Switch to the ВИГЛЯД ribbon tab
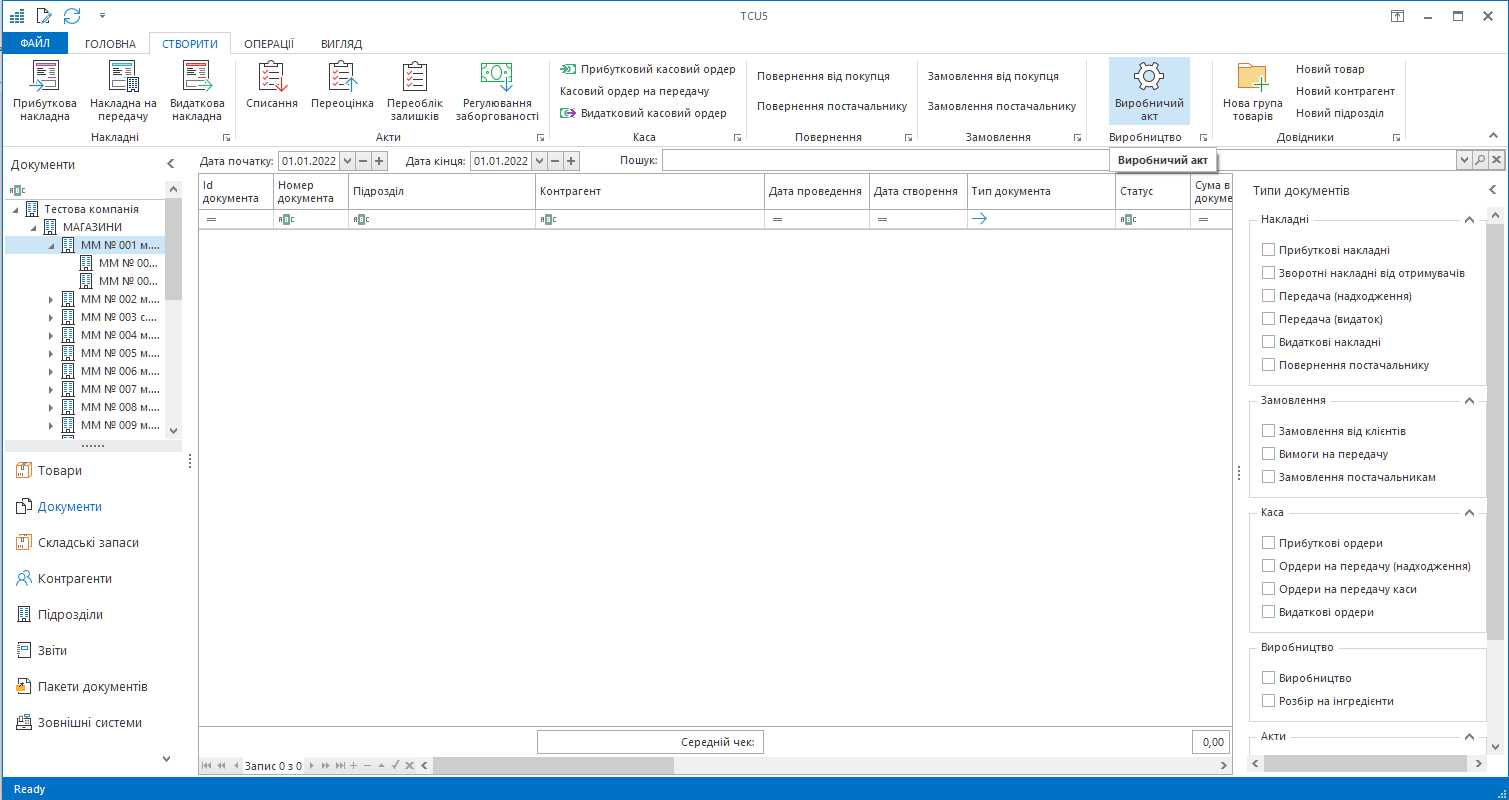The image size is (1509, 800). coord(342,44)
